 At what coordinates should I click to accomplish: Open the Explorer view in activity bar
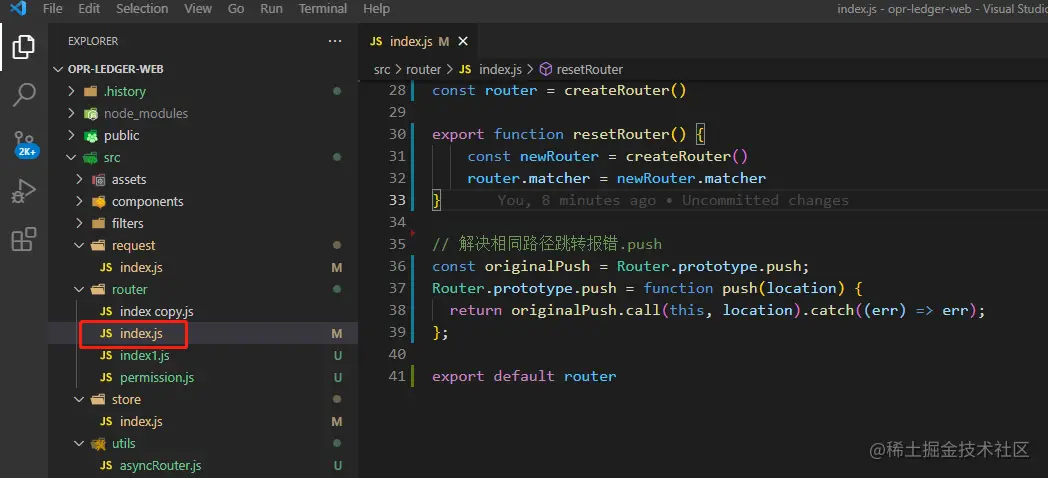tap(24, 47)
